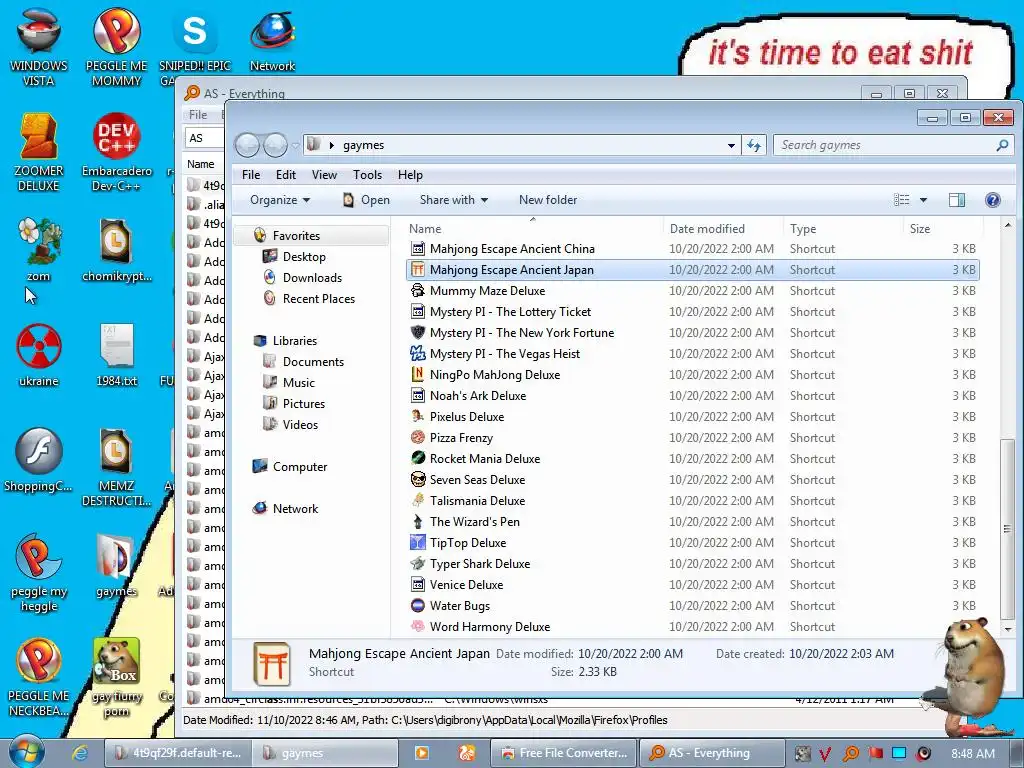Open the recent pages arrow beside navigation buttons
This screenshot has width=1024, height=768.
(295, 146)
